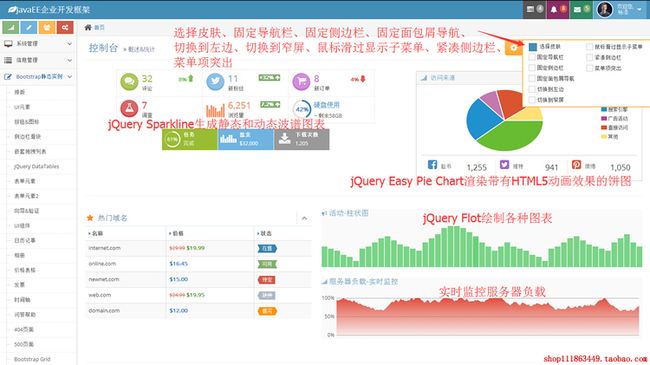Click the red Pinterest icon beside 1,050
This screenshot has height=365, width=650.
click(x=576, y=165)
